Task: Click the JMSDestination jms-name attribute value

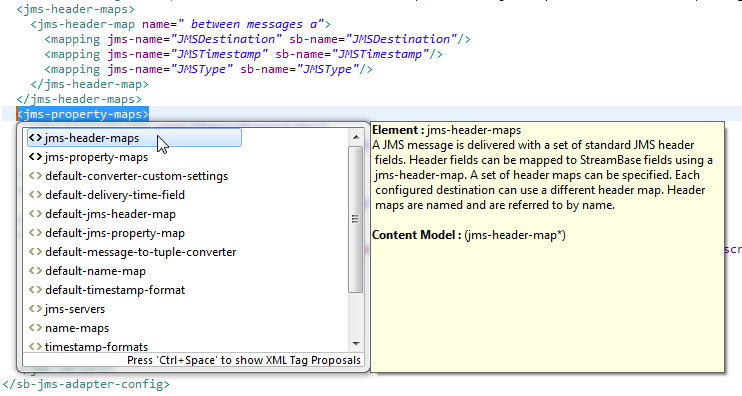Action: click(227, 39)
